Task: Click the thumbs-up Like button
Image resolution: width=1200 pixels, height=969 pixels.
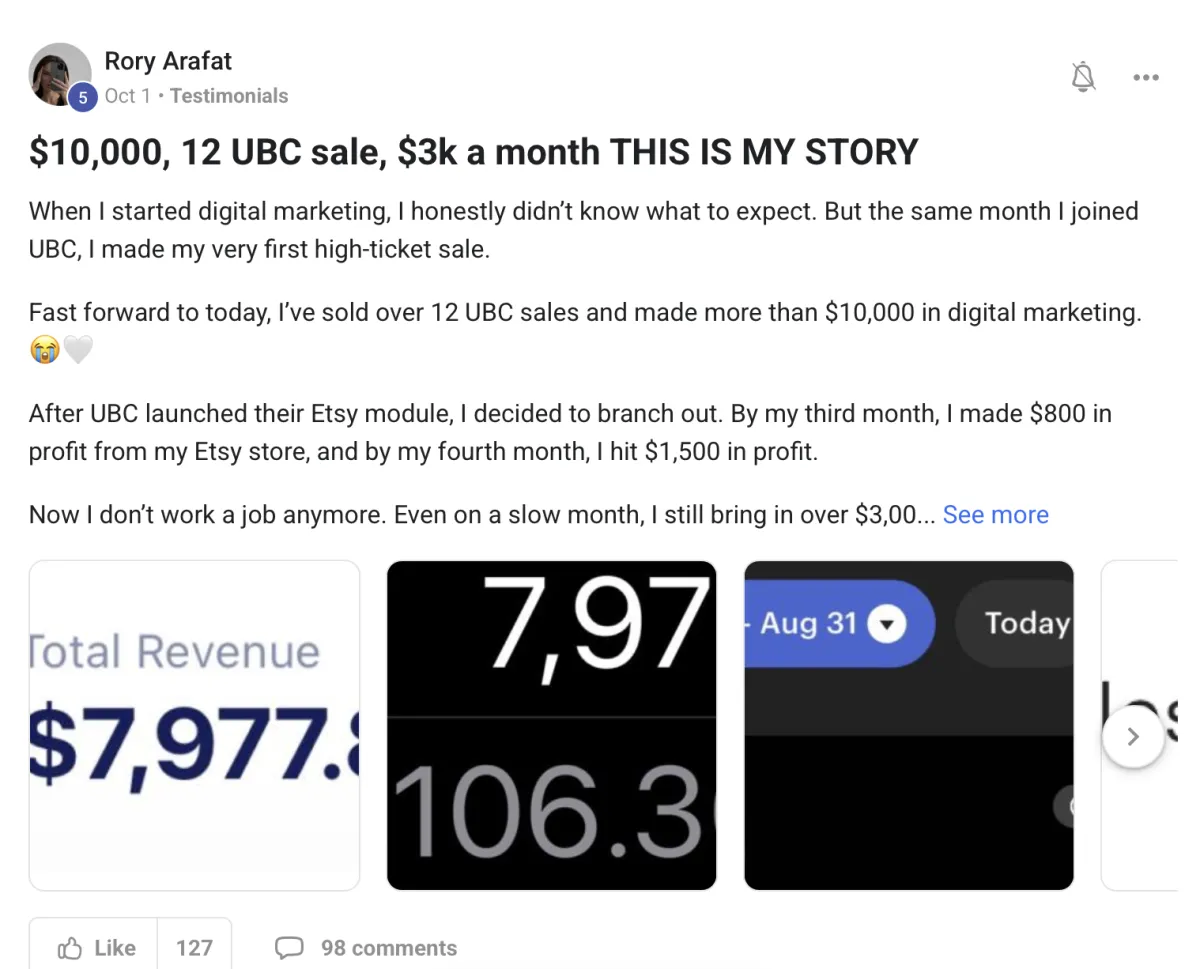Action: pyautogui.click(x=96, y=947)
